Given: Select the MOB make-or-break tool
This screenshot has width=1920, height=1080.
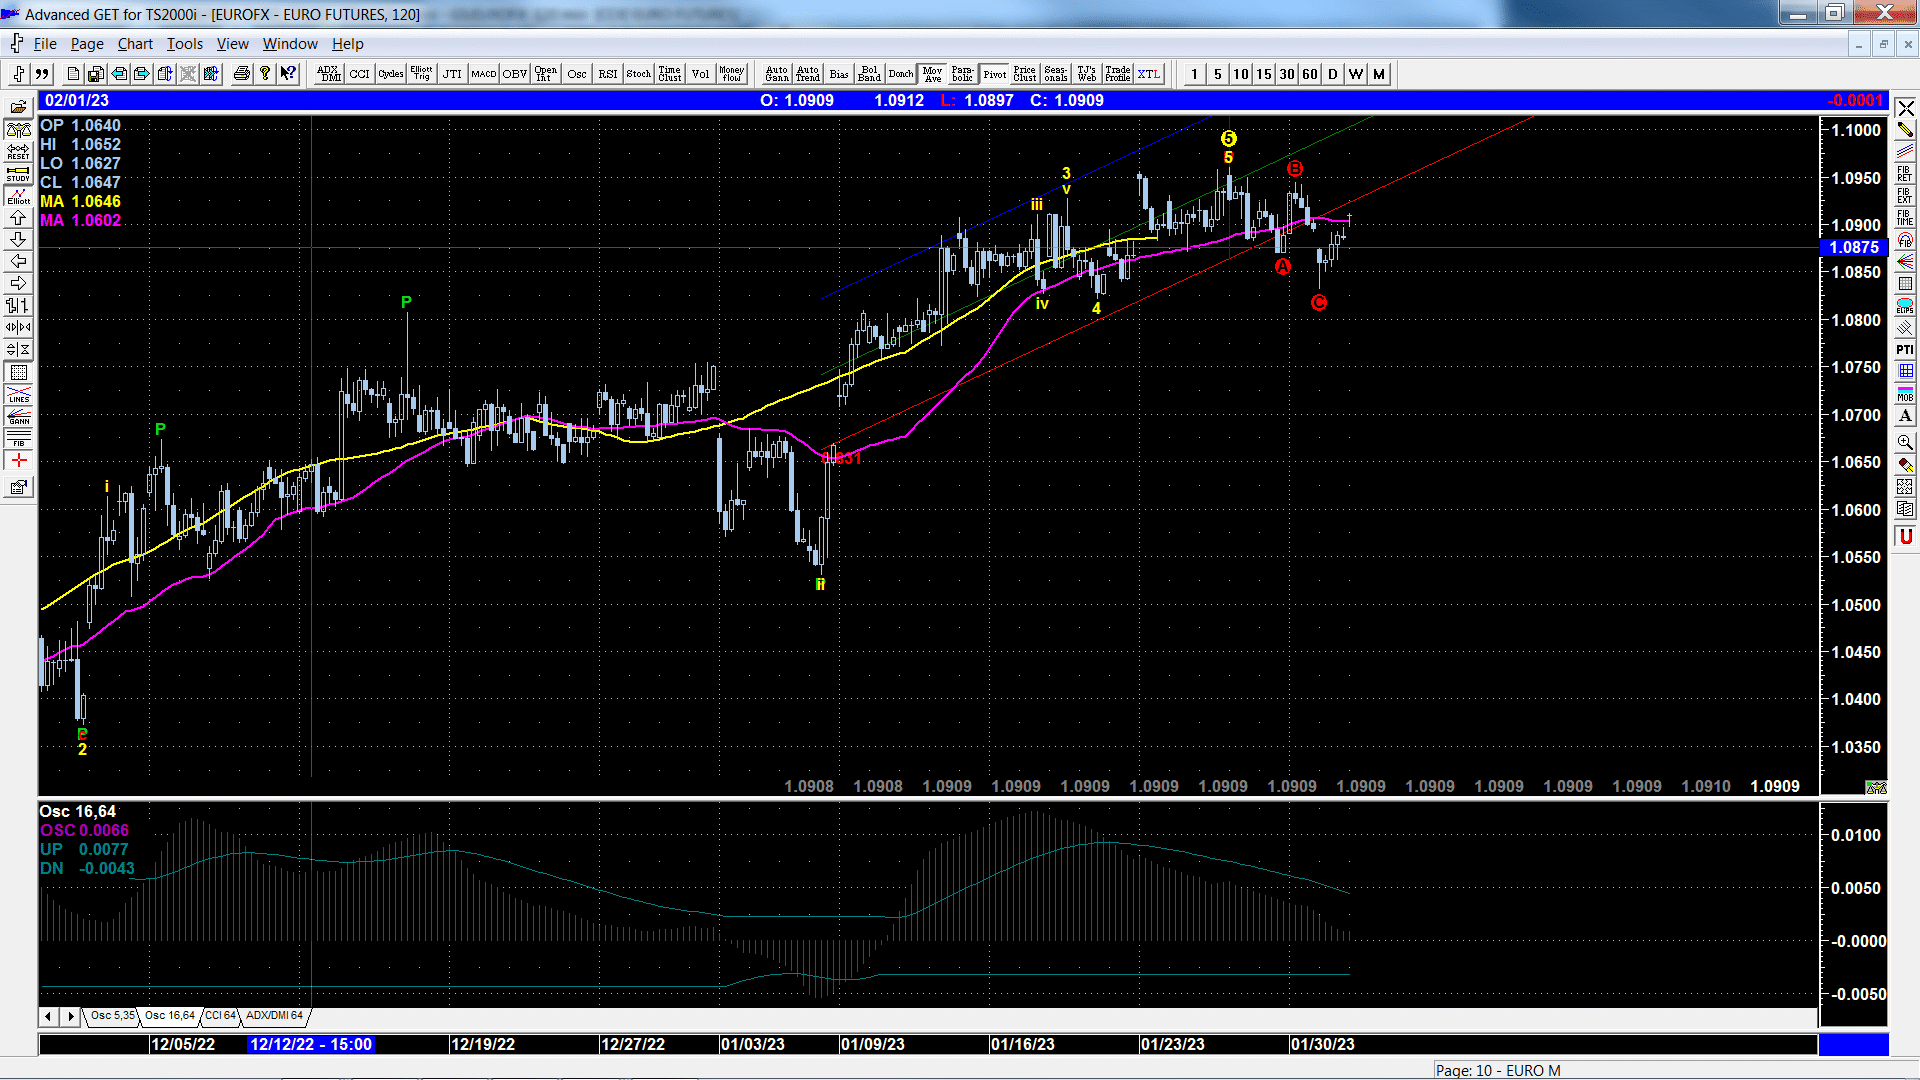Looking at the screenshot, I should tap(1905, 394).
